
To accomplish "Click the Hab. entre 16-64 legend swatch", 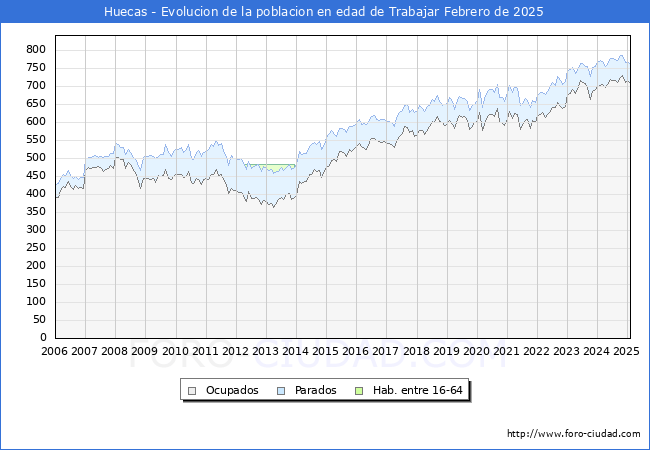I will click(359, 391).
